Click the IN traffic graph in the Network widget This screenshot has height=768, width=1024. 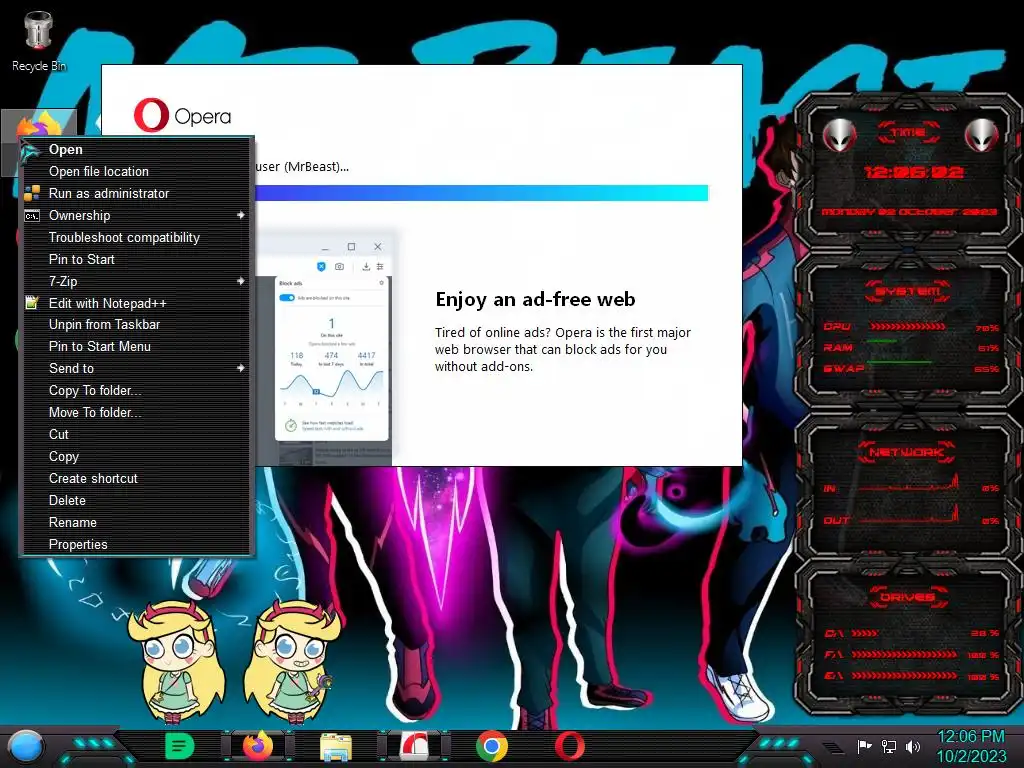(x=908, y=483)
